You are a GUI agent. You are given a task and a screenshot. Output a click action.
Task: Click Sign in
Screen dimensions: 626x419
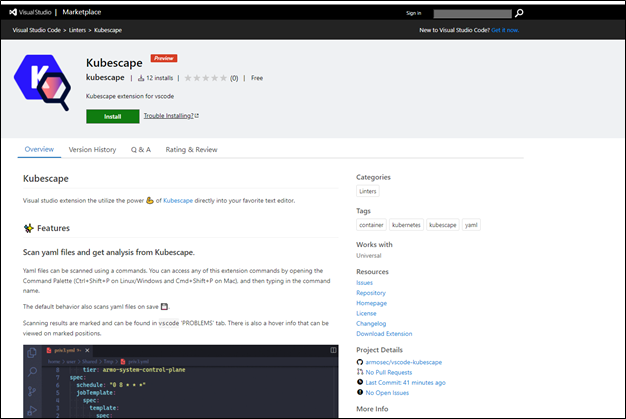pos(414,13)
